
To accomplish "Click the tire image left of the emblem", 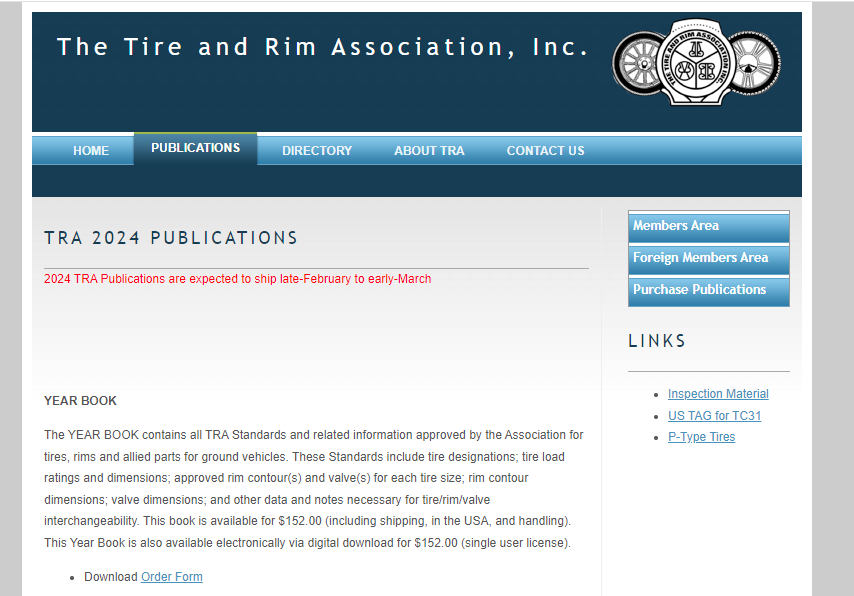I will coord(636,68).
